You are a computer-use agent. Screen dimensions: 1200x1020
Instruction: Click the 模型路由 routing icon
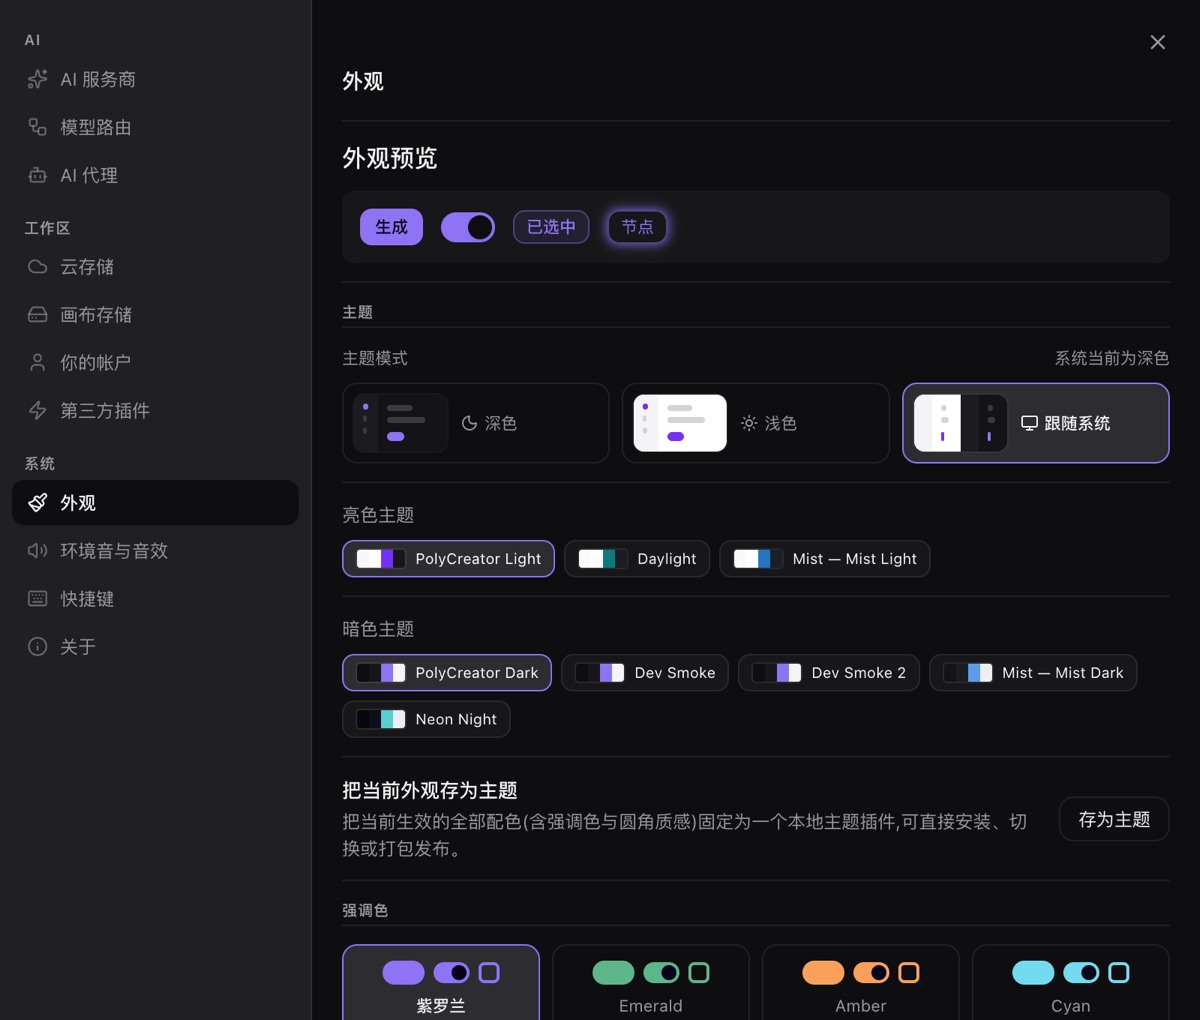(x=37, y=127)
